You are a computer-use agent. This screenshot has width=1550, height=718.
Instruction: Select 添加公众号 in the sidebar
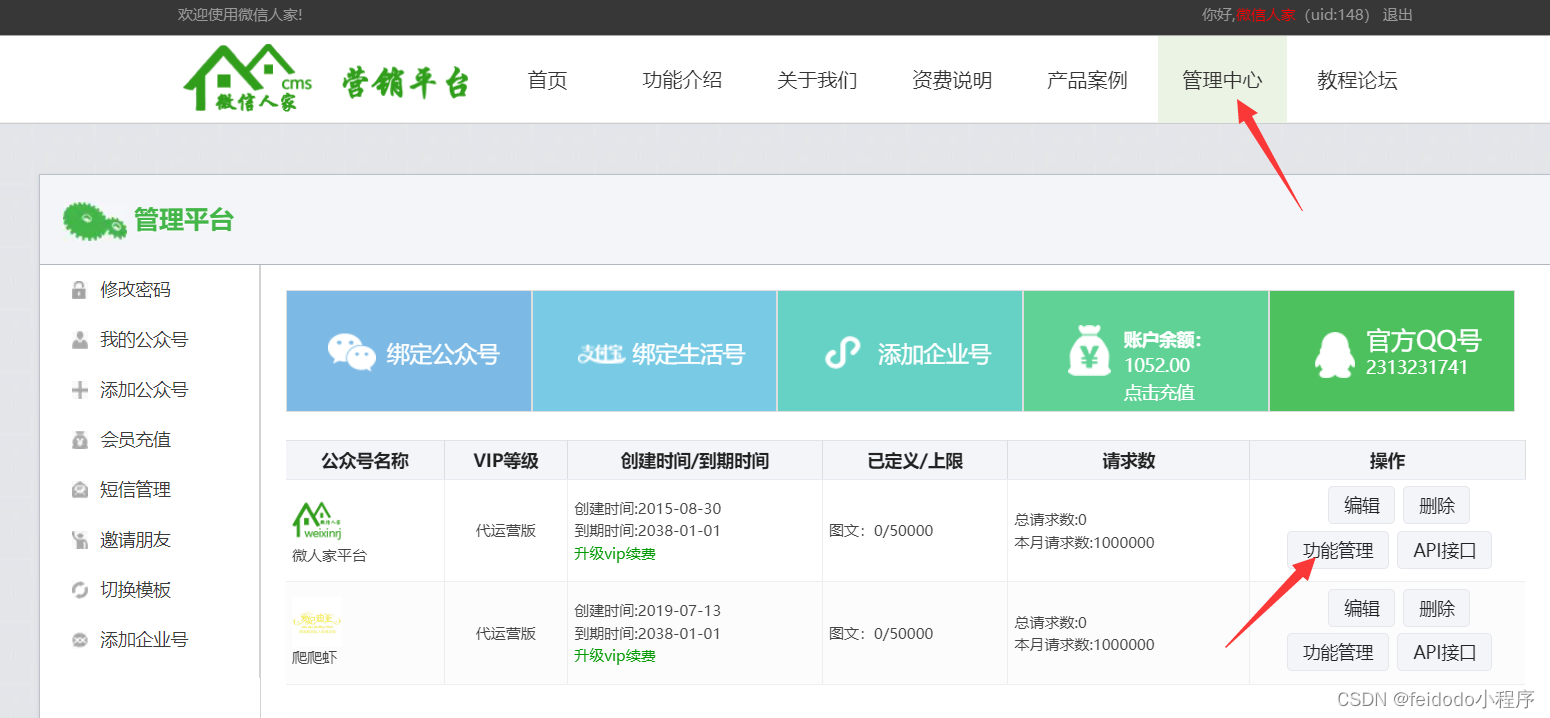pyautogui.click(x=144, y=390)
